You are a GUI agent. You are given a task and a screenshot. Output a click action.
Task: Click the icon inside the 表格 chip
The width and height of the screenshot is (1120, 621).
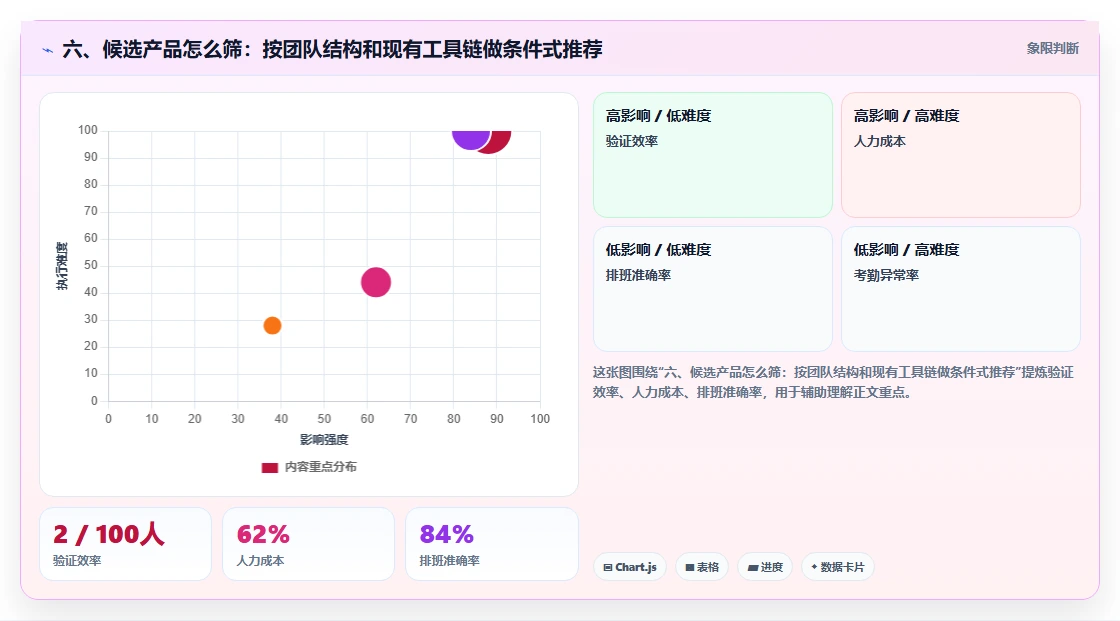pos(690,567)
